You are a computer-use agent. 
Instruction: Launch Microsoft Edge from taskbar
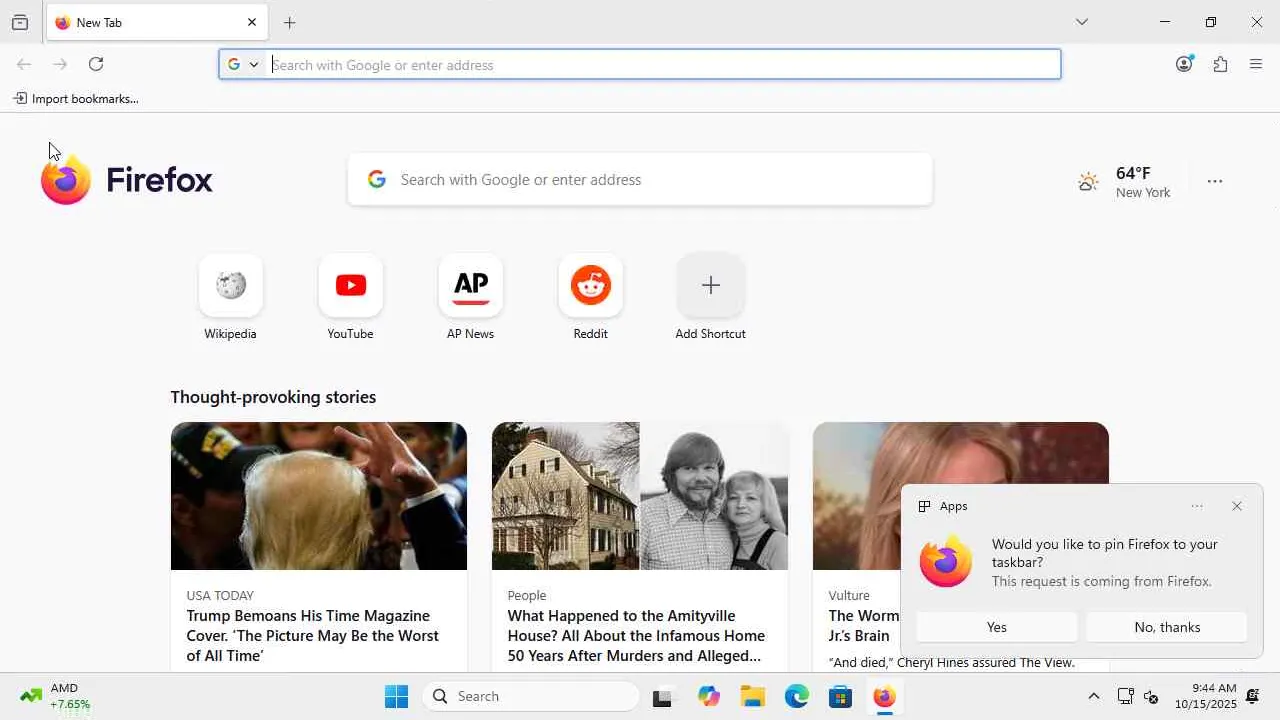click(797, 696)
